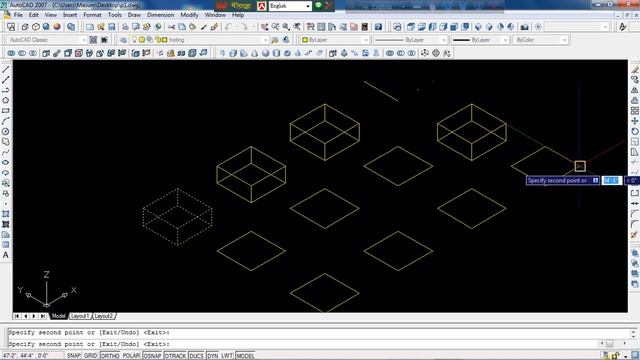The image size is (640, 360).
Task: Open the Insert menu
Action: (x=70, y=15)
